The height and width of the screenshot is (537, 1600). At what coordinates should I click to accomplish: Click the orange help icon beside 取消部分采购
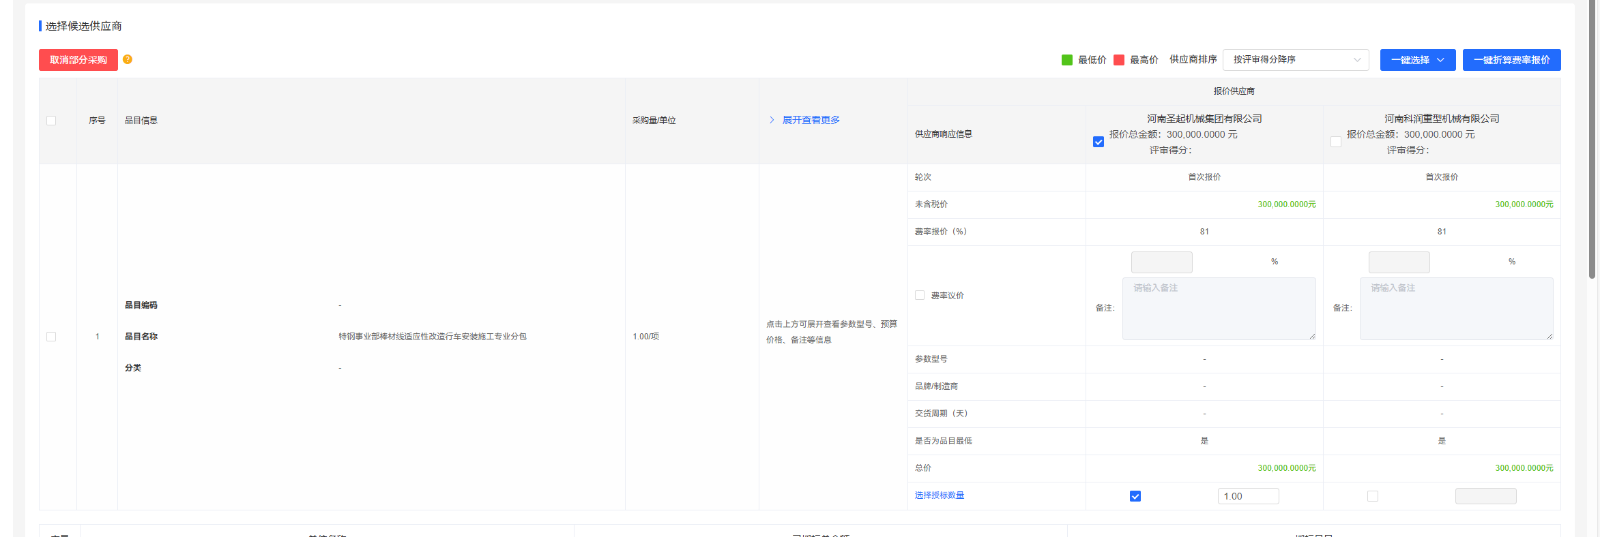(x=127, y=60)
